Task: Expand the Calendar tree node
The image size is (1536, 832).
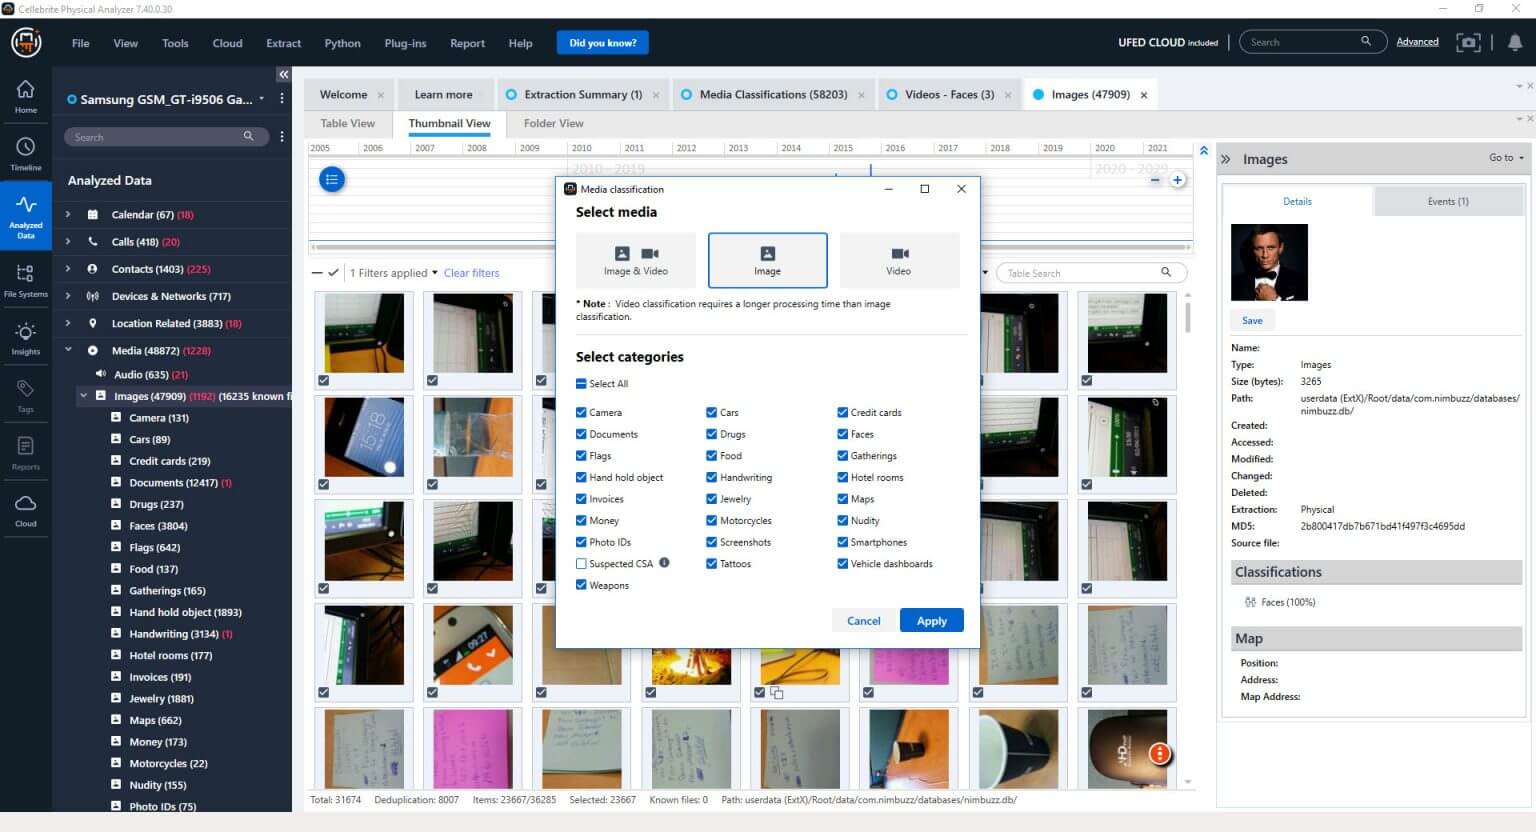Action: click(68, 214)
